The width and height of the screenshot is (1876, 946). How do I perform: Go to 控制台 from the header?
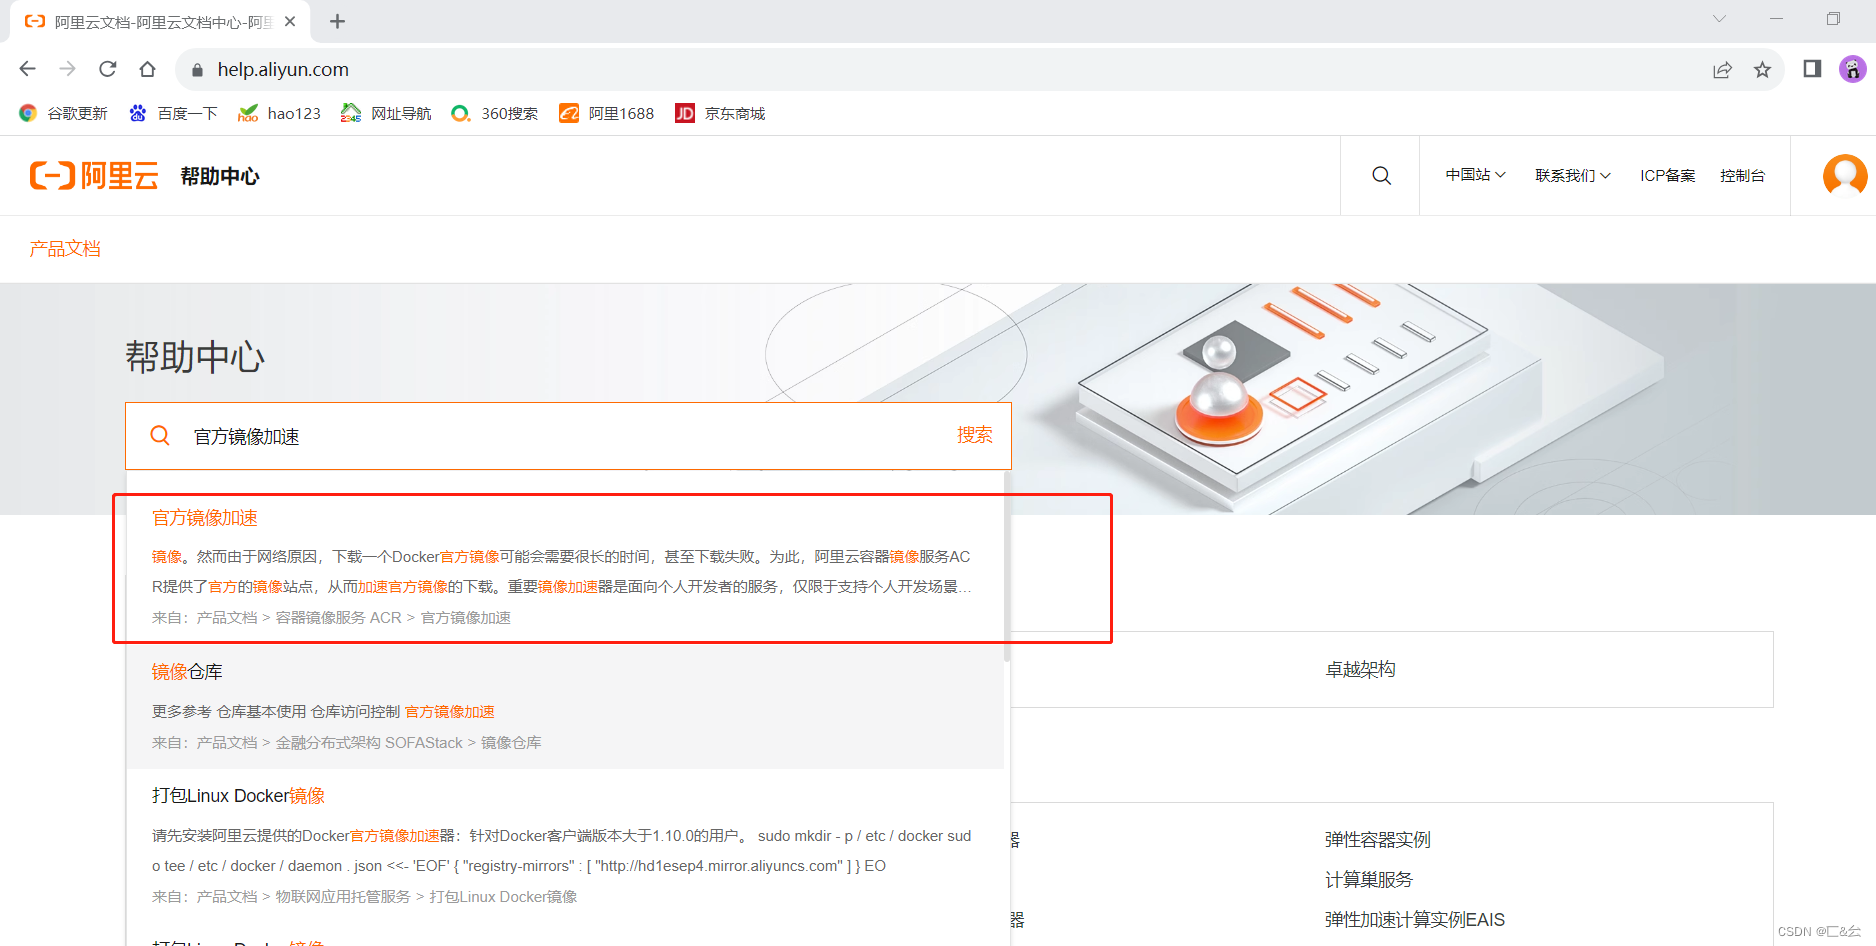pos(1743,175)
